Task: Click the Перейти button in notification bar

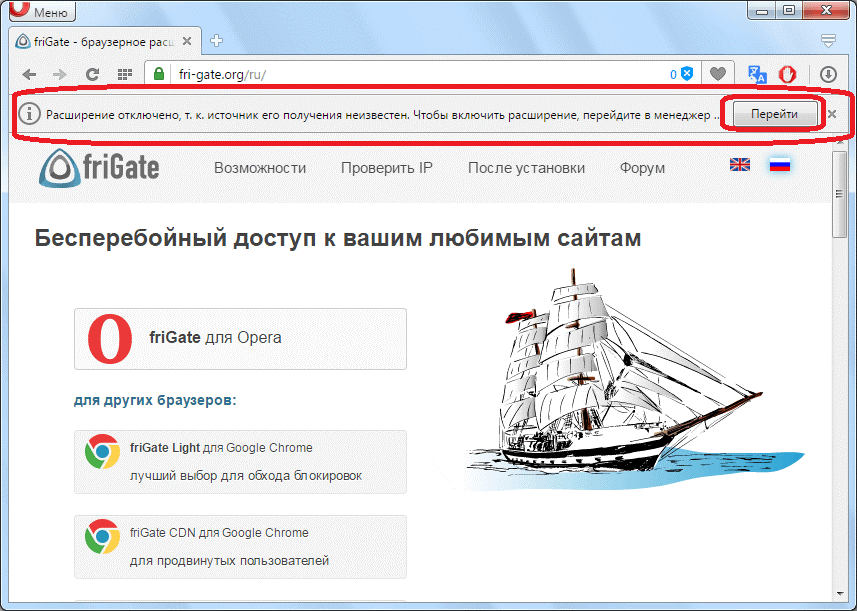Action: (x=774, y=114)
